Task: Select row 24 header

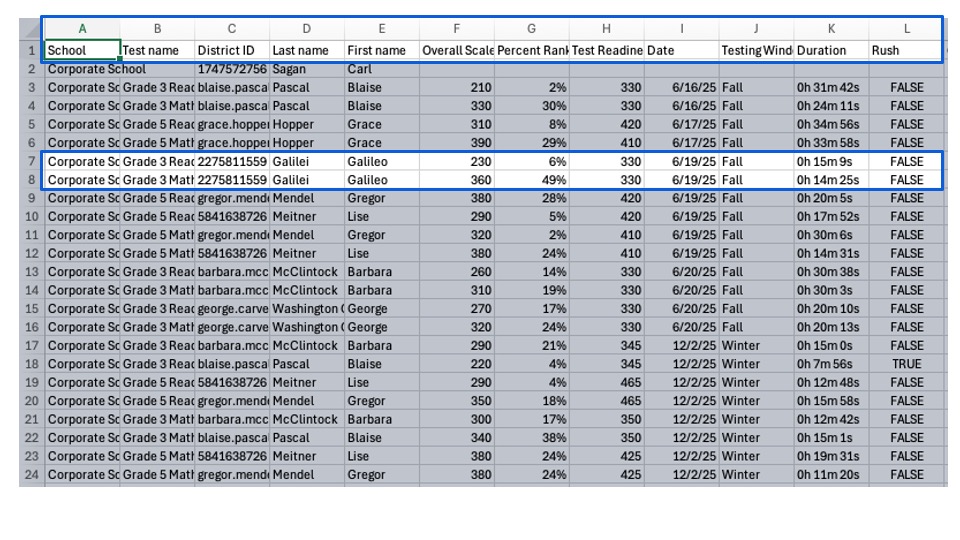Action: [32, 474]
